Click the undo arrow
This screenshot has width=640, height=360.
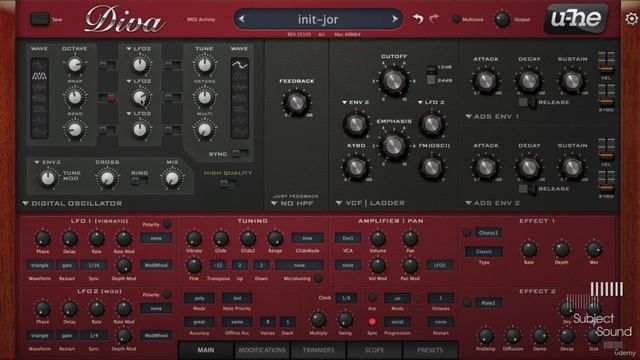pyautogui.click(x=418, y=19)
